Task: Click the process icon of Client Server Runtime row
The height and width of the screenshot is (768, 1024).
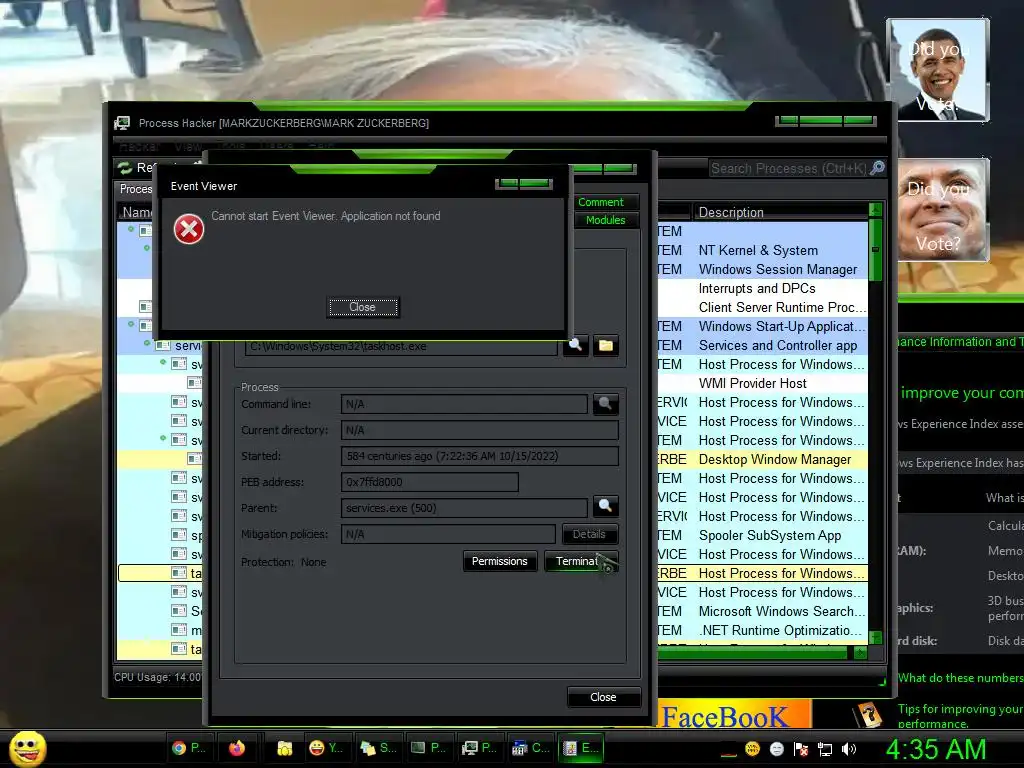Action: click(146, 306)
